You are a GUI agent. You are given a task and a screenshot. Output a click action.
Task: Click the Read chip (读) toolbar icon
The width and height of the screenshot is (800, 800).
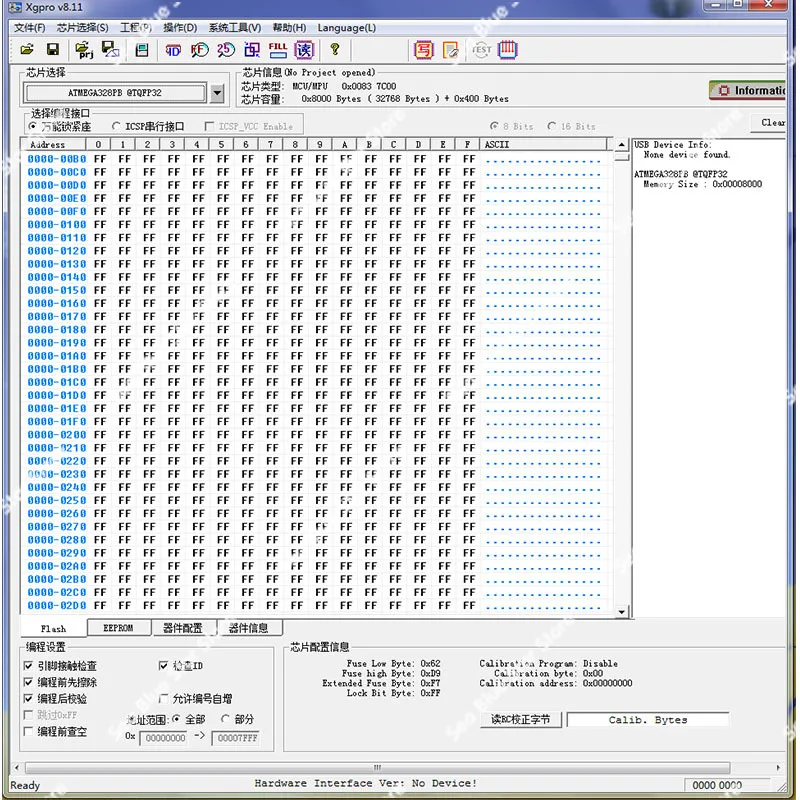click(x=304, y=49)
